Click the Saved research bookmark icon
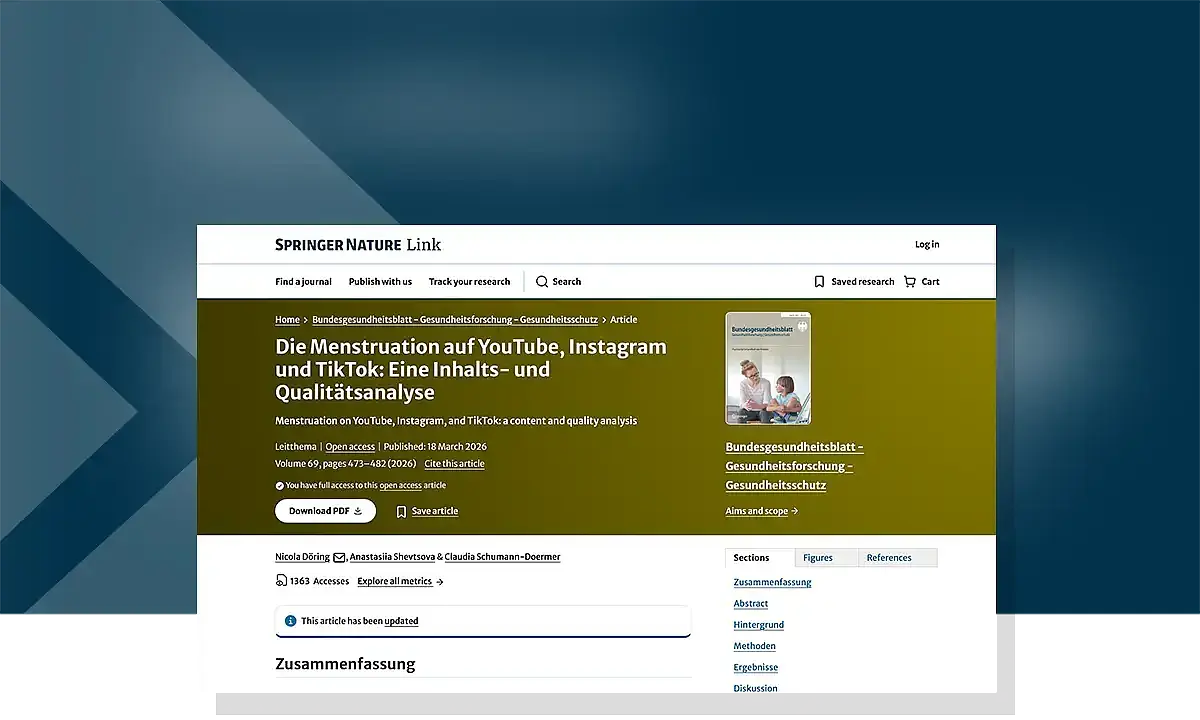Viewport: 1200px width, 720px height. tap(819, 282)
